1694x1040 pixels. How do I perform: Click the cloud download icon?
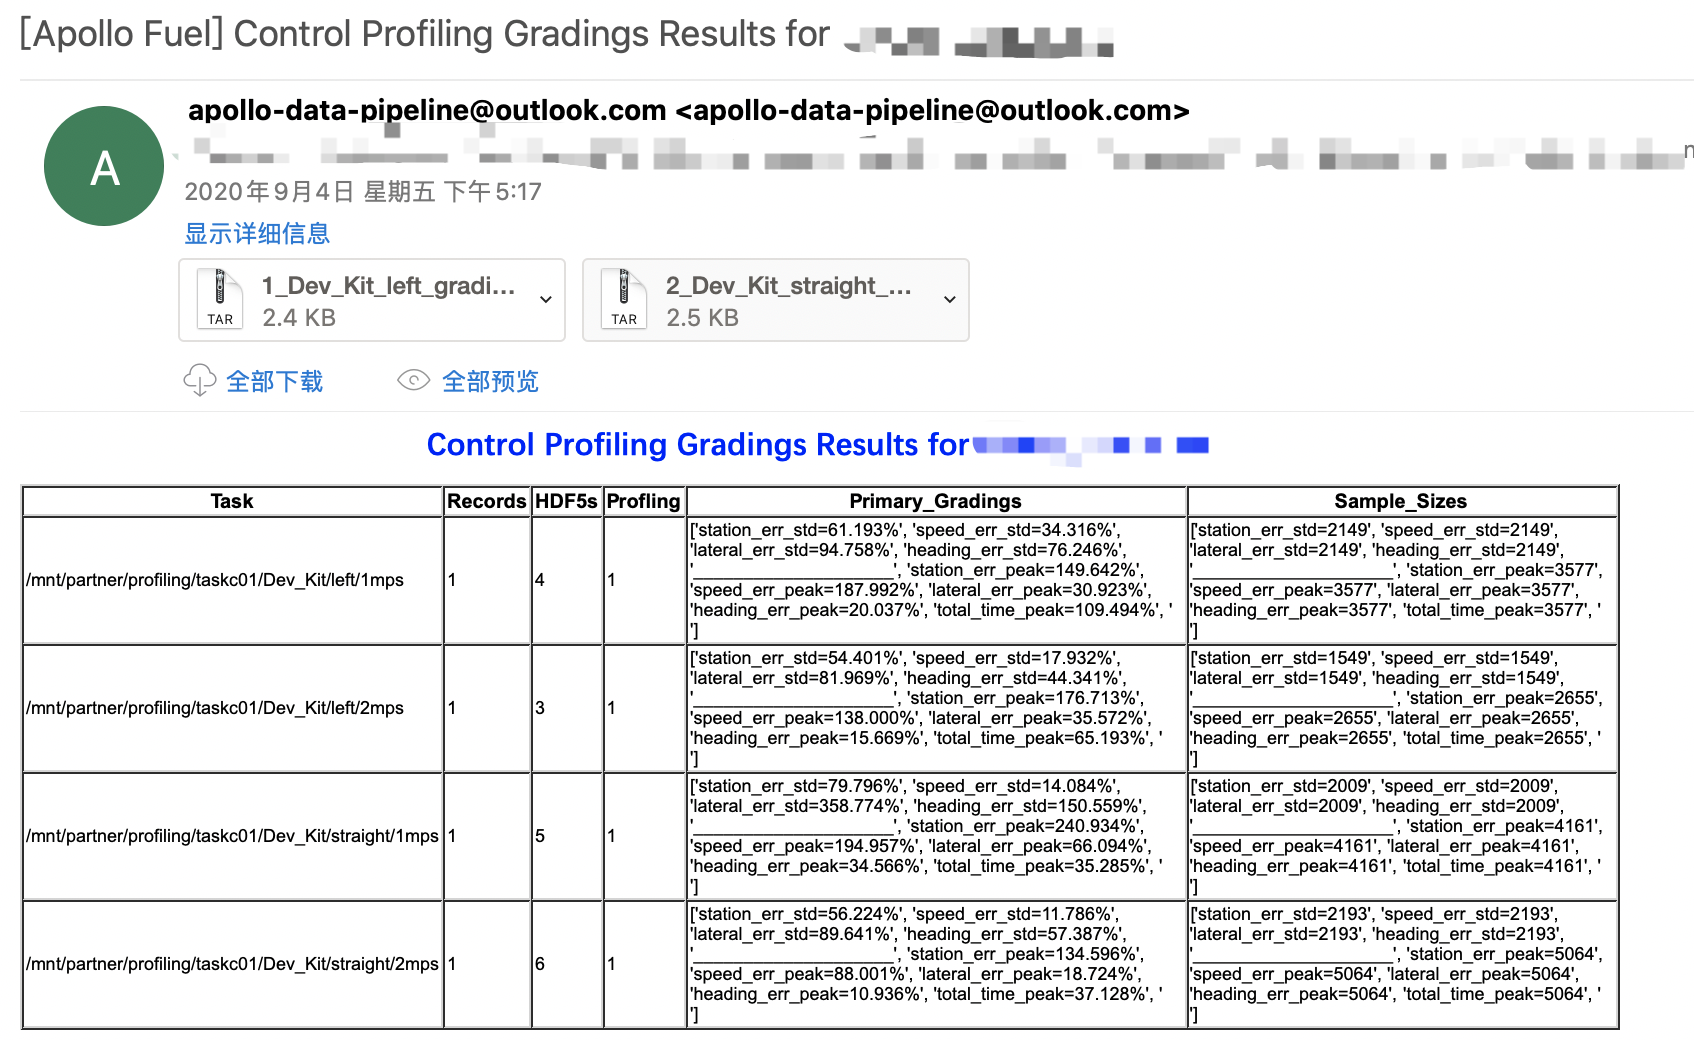click(200, 381)
